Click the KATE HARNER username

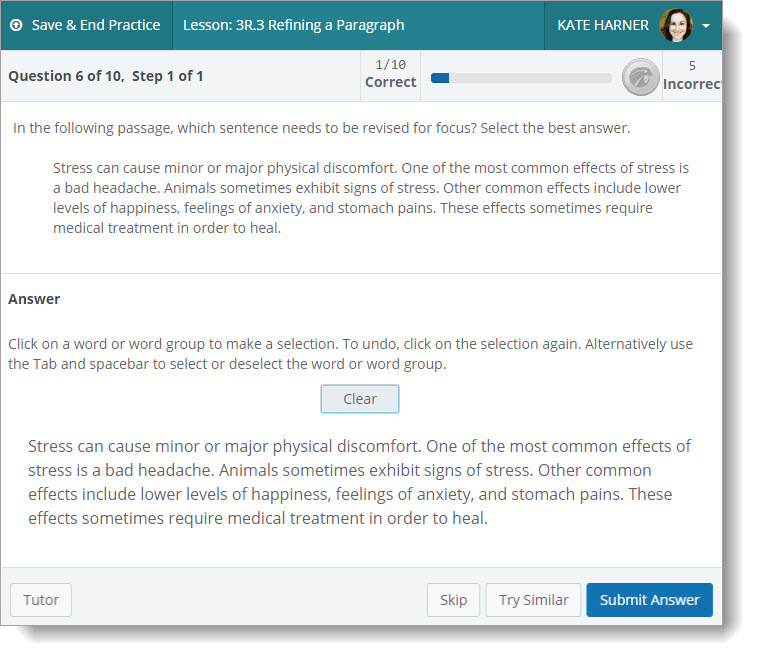[603, 25]
